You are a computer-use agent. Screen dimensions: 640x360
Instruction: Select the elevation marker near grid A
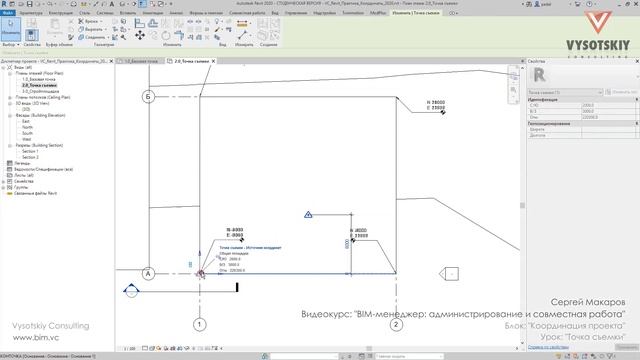click(131, 290)
